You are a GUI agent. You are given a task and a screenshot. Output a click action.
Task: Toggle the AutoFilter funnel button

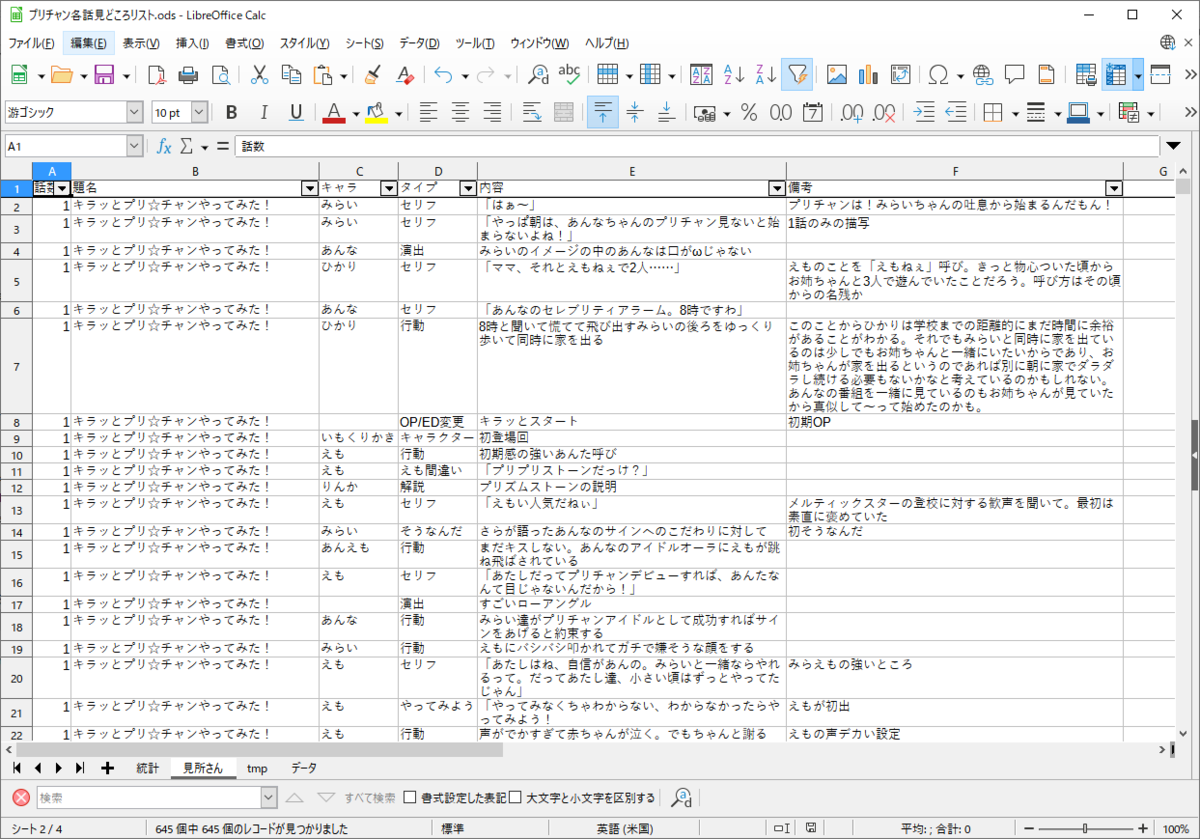(797, 74)
